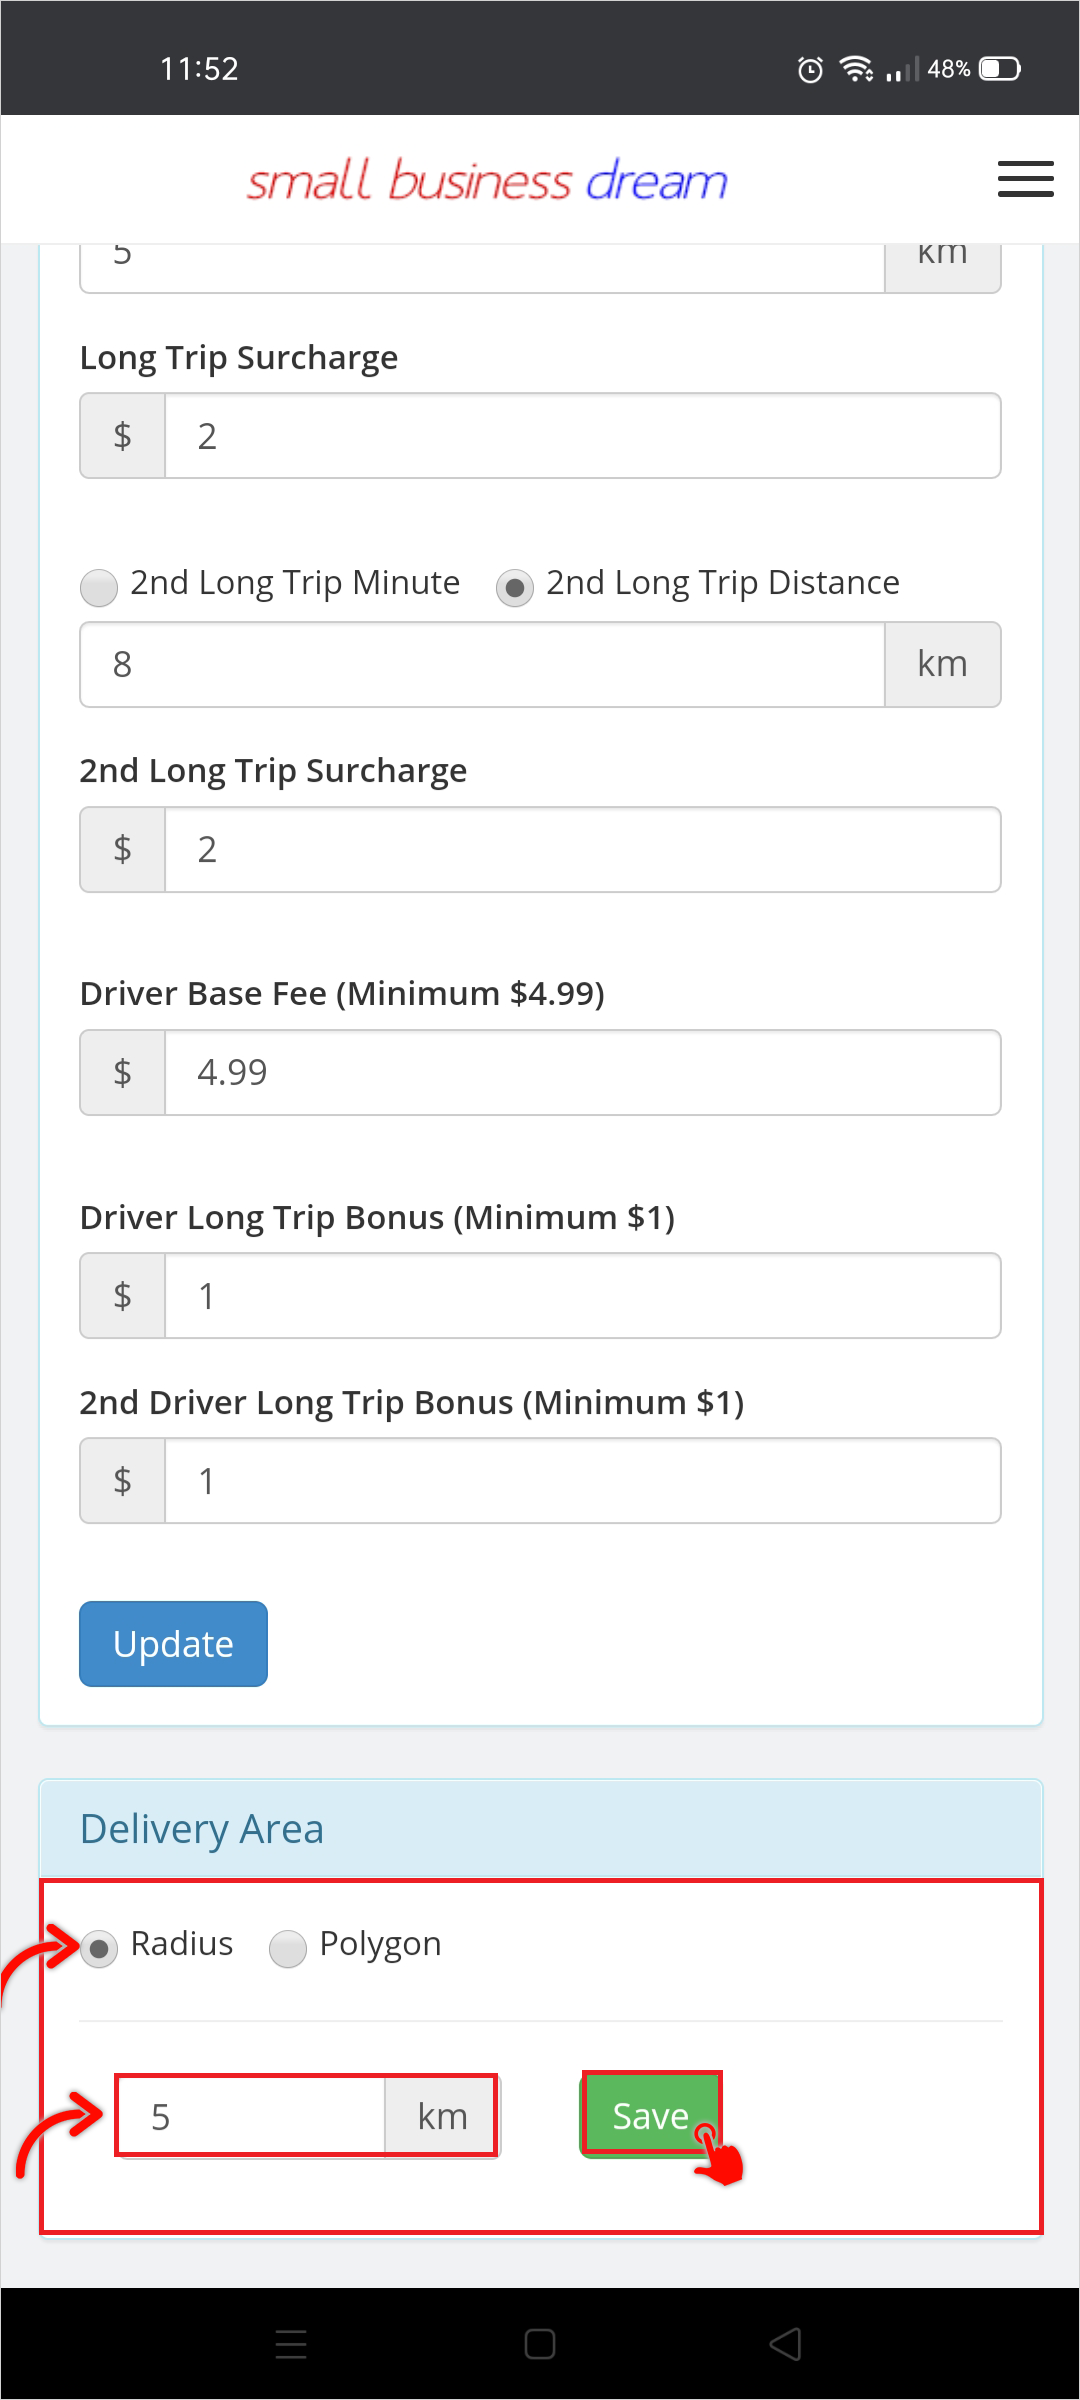The width and height of the screenshot is (1080, 2400).
Task: Click the blue Update button
Action: click(172, 1643)
